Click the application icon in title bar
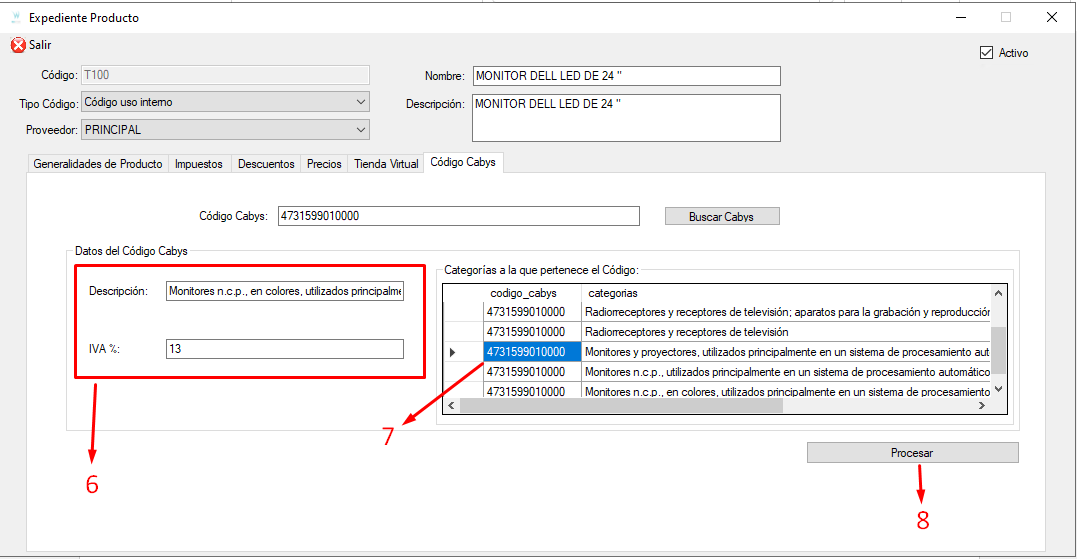1077x559 pixels. (x=16, y=18)
